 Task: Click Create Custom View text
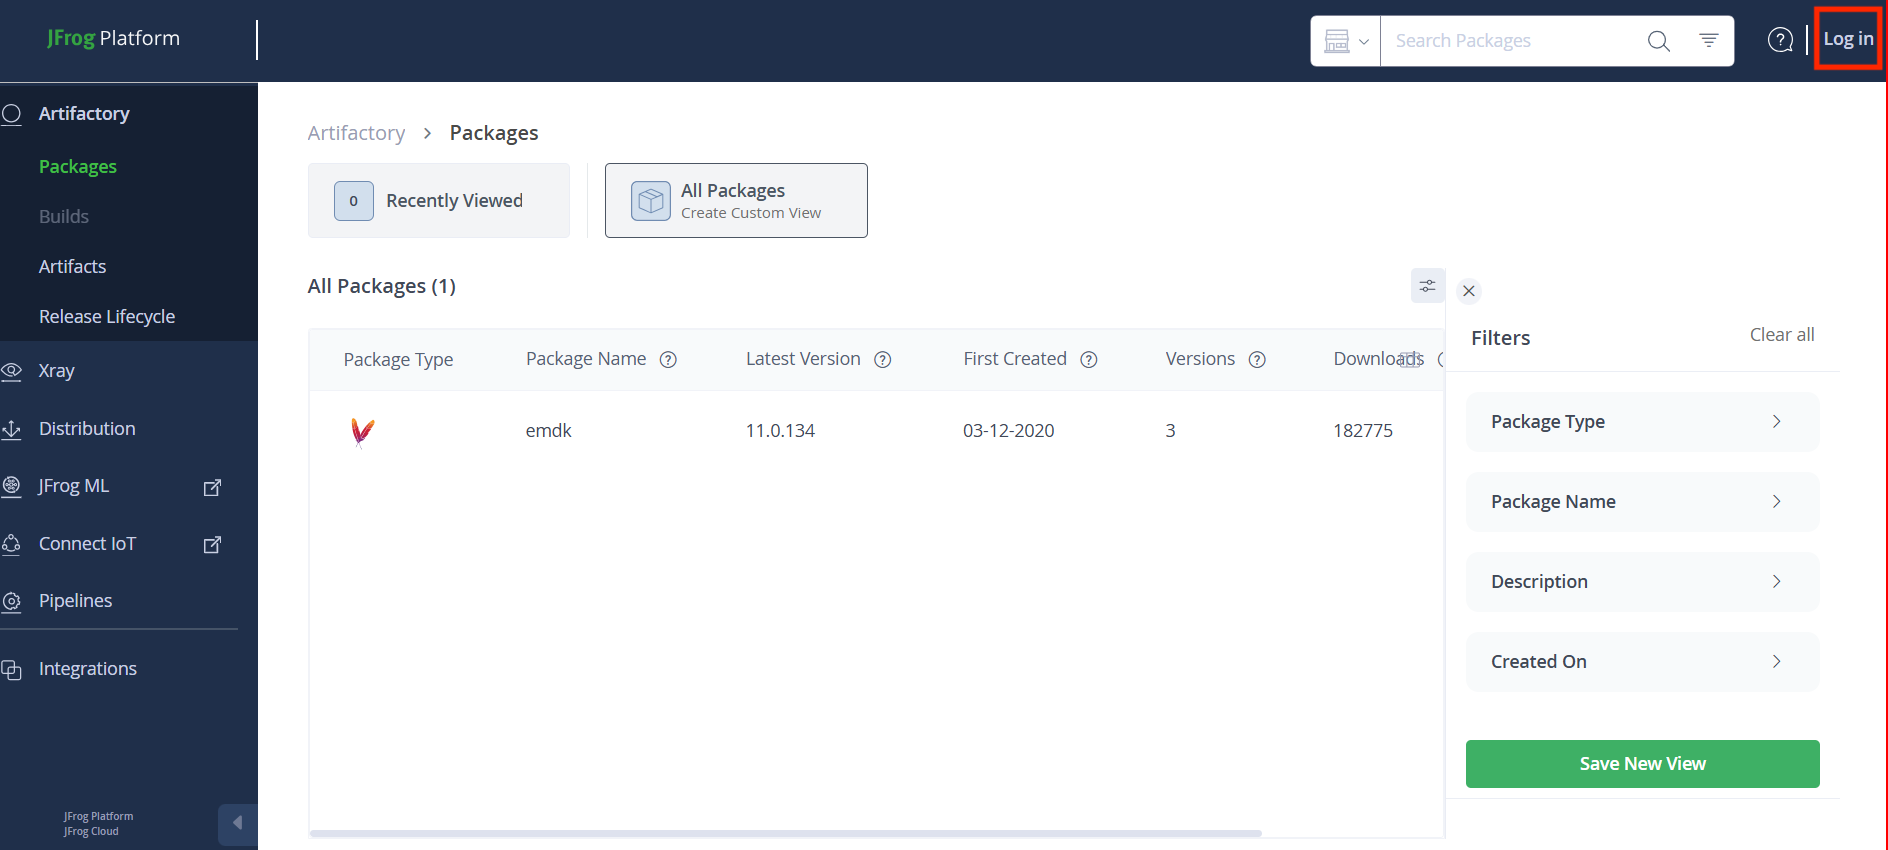[x=751, y=213]
